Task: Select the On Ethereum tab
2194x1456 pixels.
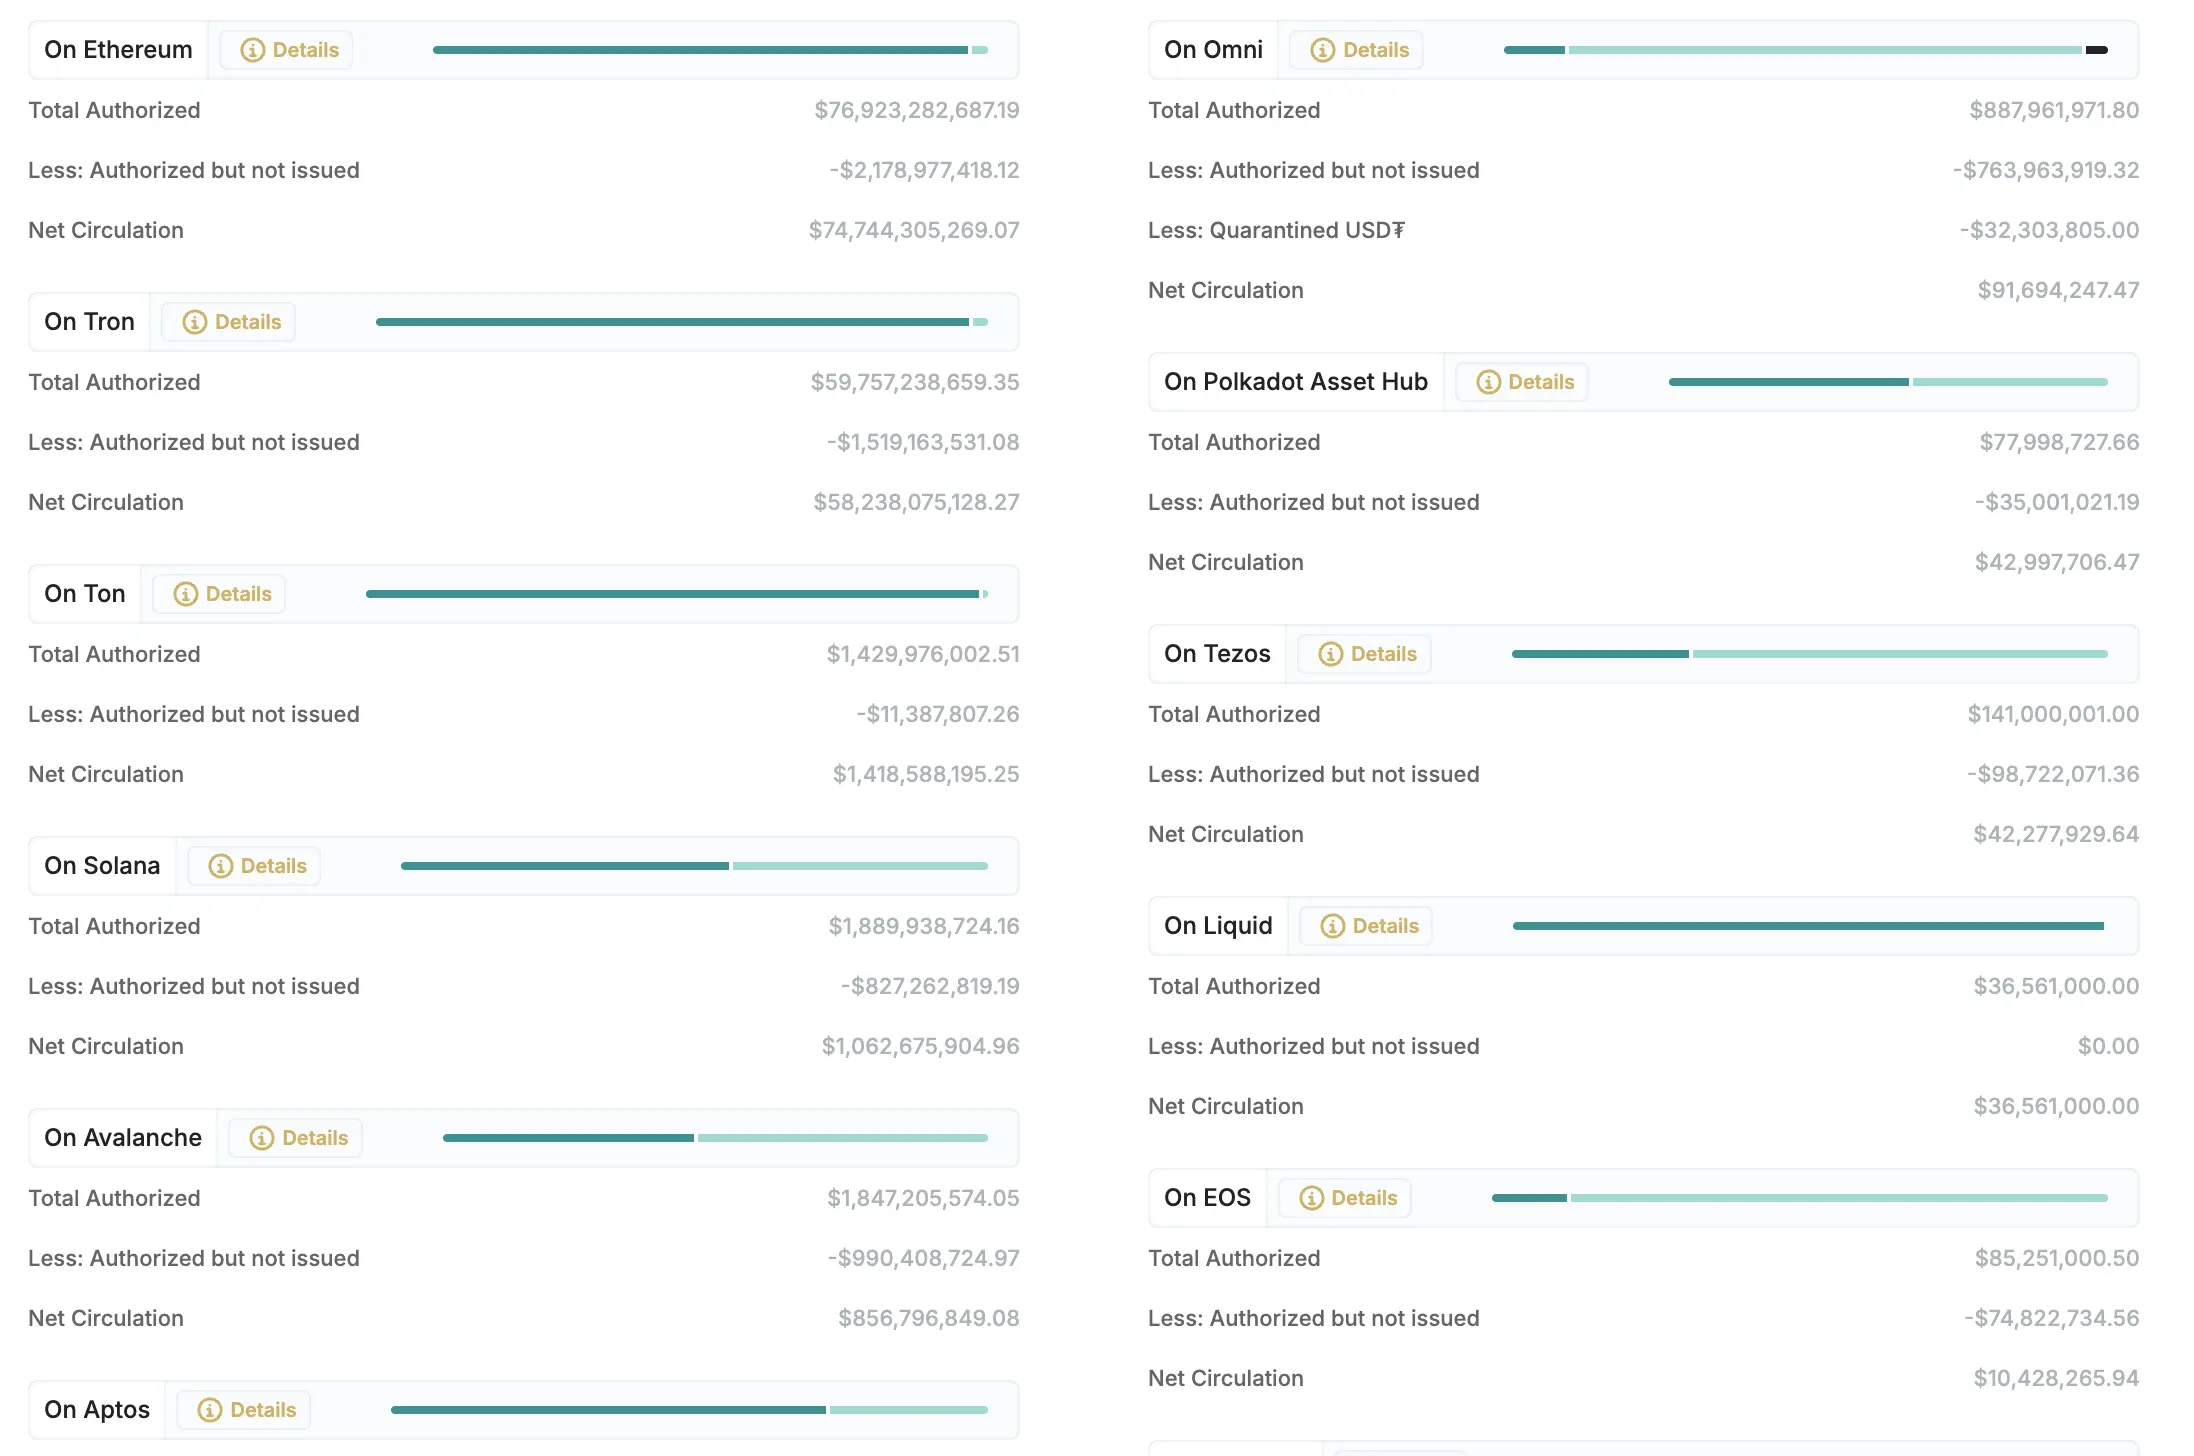Action: click(x=119, y=47)
